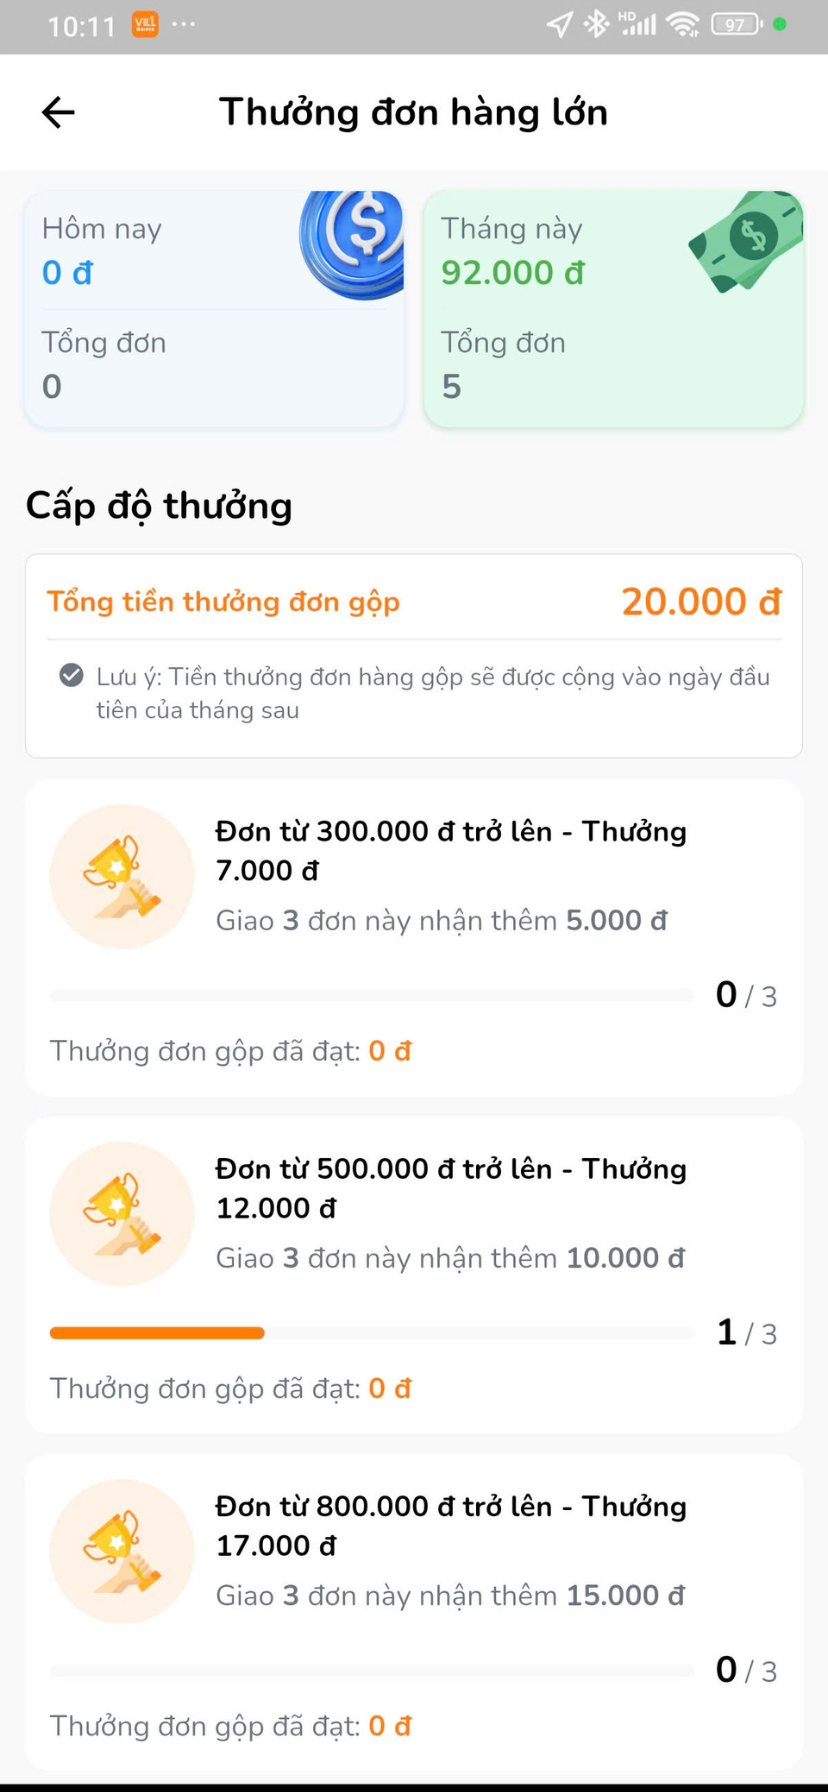828x1792 pixels.
Task: Tap the 20.000 đ total bonus amount
Action: coord(701,602)
